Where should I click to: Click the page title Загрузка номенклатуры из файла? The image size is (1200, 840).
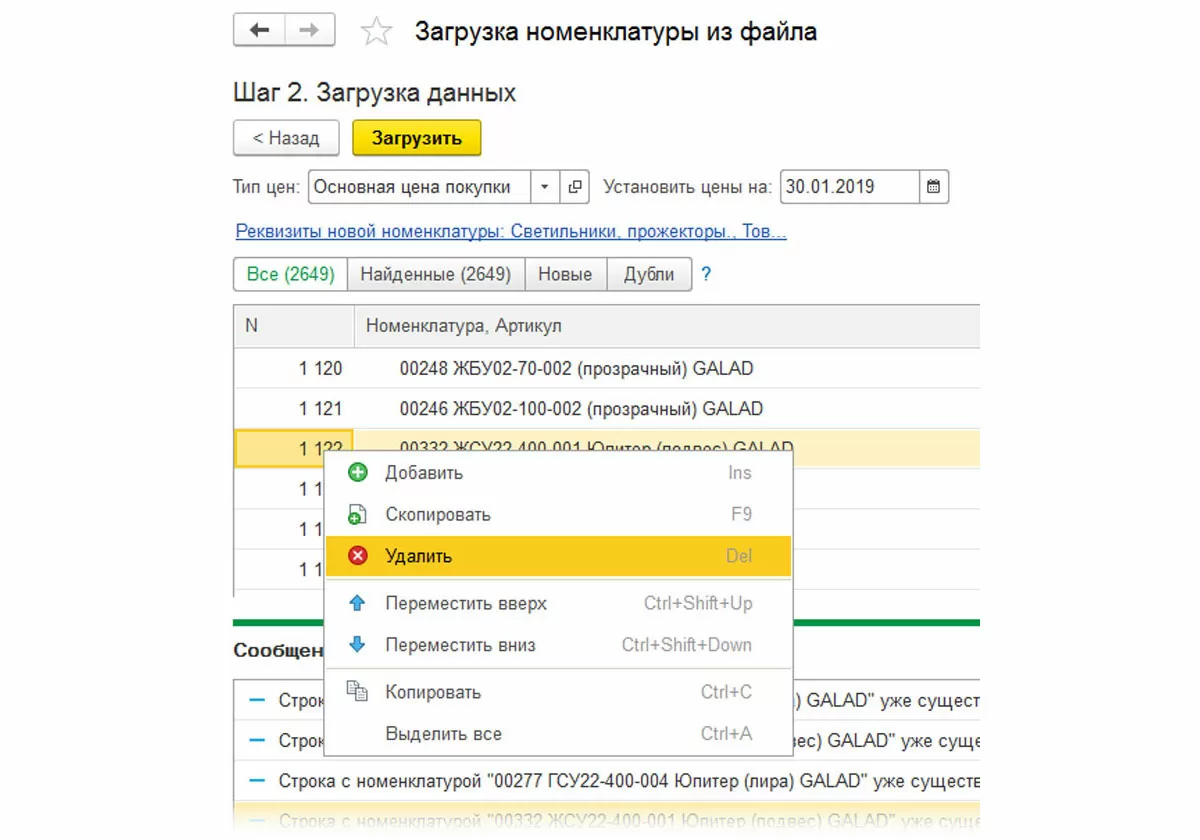(616, 32)
